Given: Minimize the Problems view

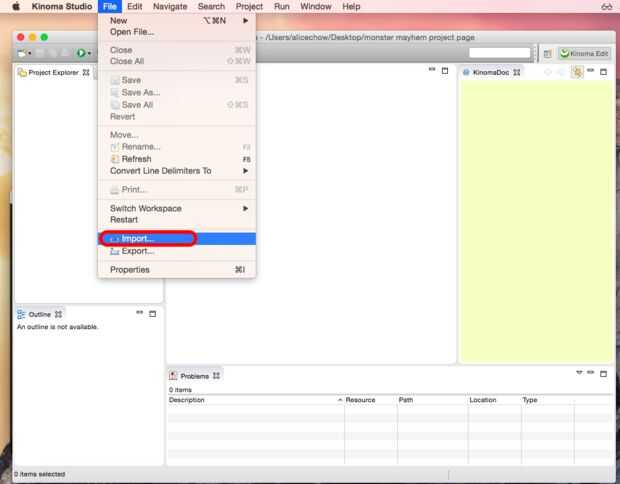Looking at the screenshot, I should pyautogui.click(x=591, y=372).
